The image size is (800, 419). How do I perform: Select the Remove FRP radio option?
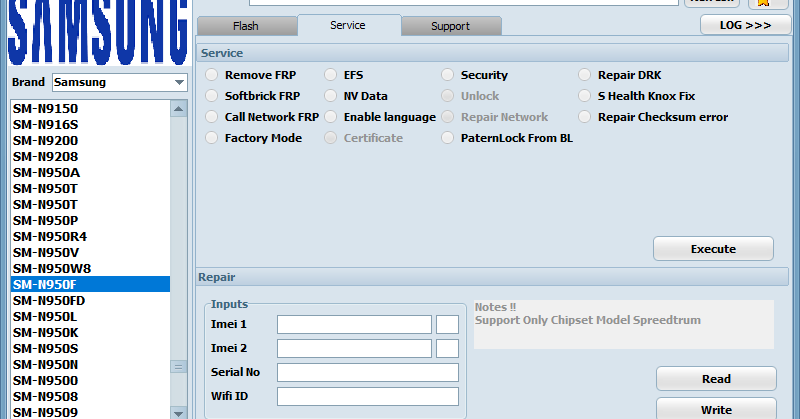point(212,75)
